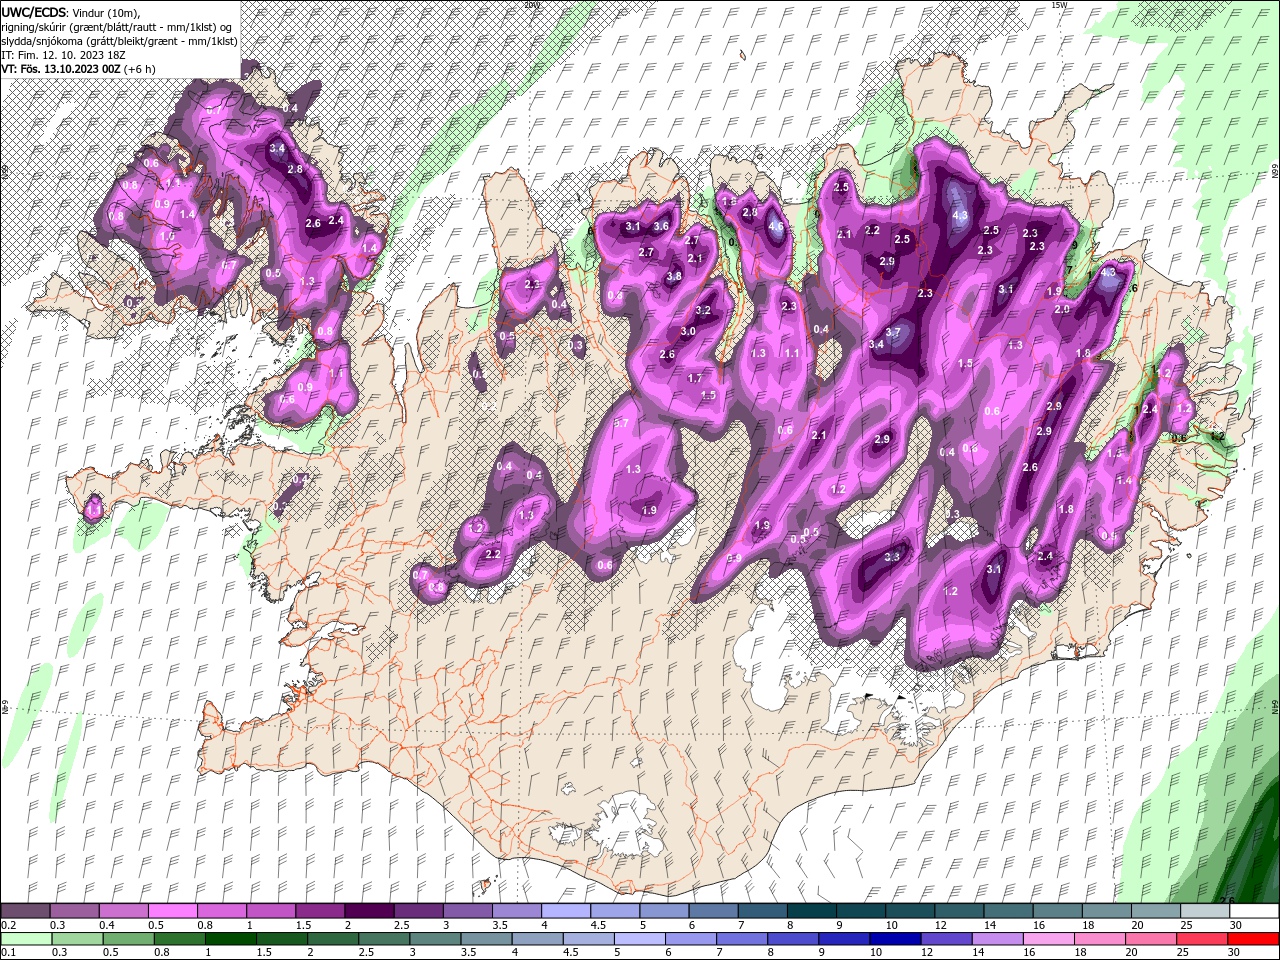This screenshot has height=960, width=1280.
Task: Click the '4.5' label under the purple legend
Action: coord(598,925)
